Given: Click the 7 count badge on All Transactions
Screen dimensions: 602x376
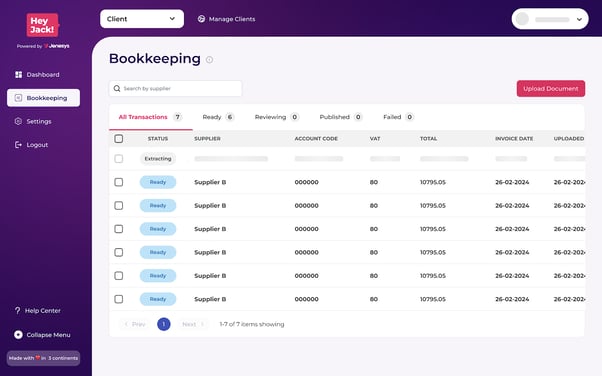Looking at the screenshot, I should pyautogui.click(x=177, y=117).
